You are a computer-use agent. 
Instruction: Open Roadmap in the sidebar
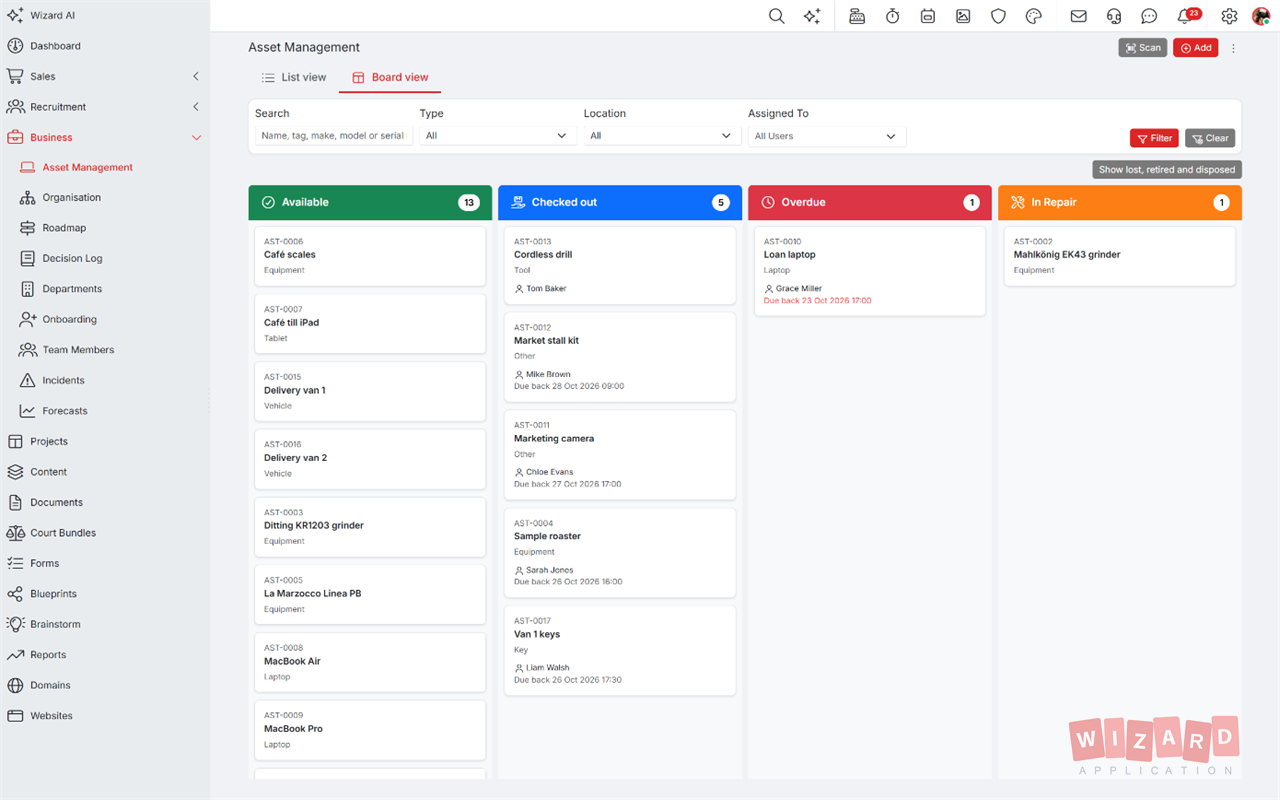[x=105, y=228]
